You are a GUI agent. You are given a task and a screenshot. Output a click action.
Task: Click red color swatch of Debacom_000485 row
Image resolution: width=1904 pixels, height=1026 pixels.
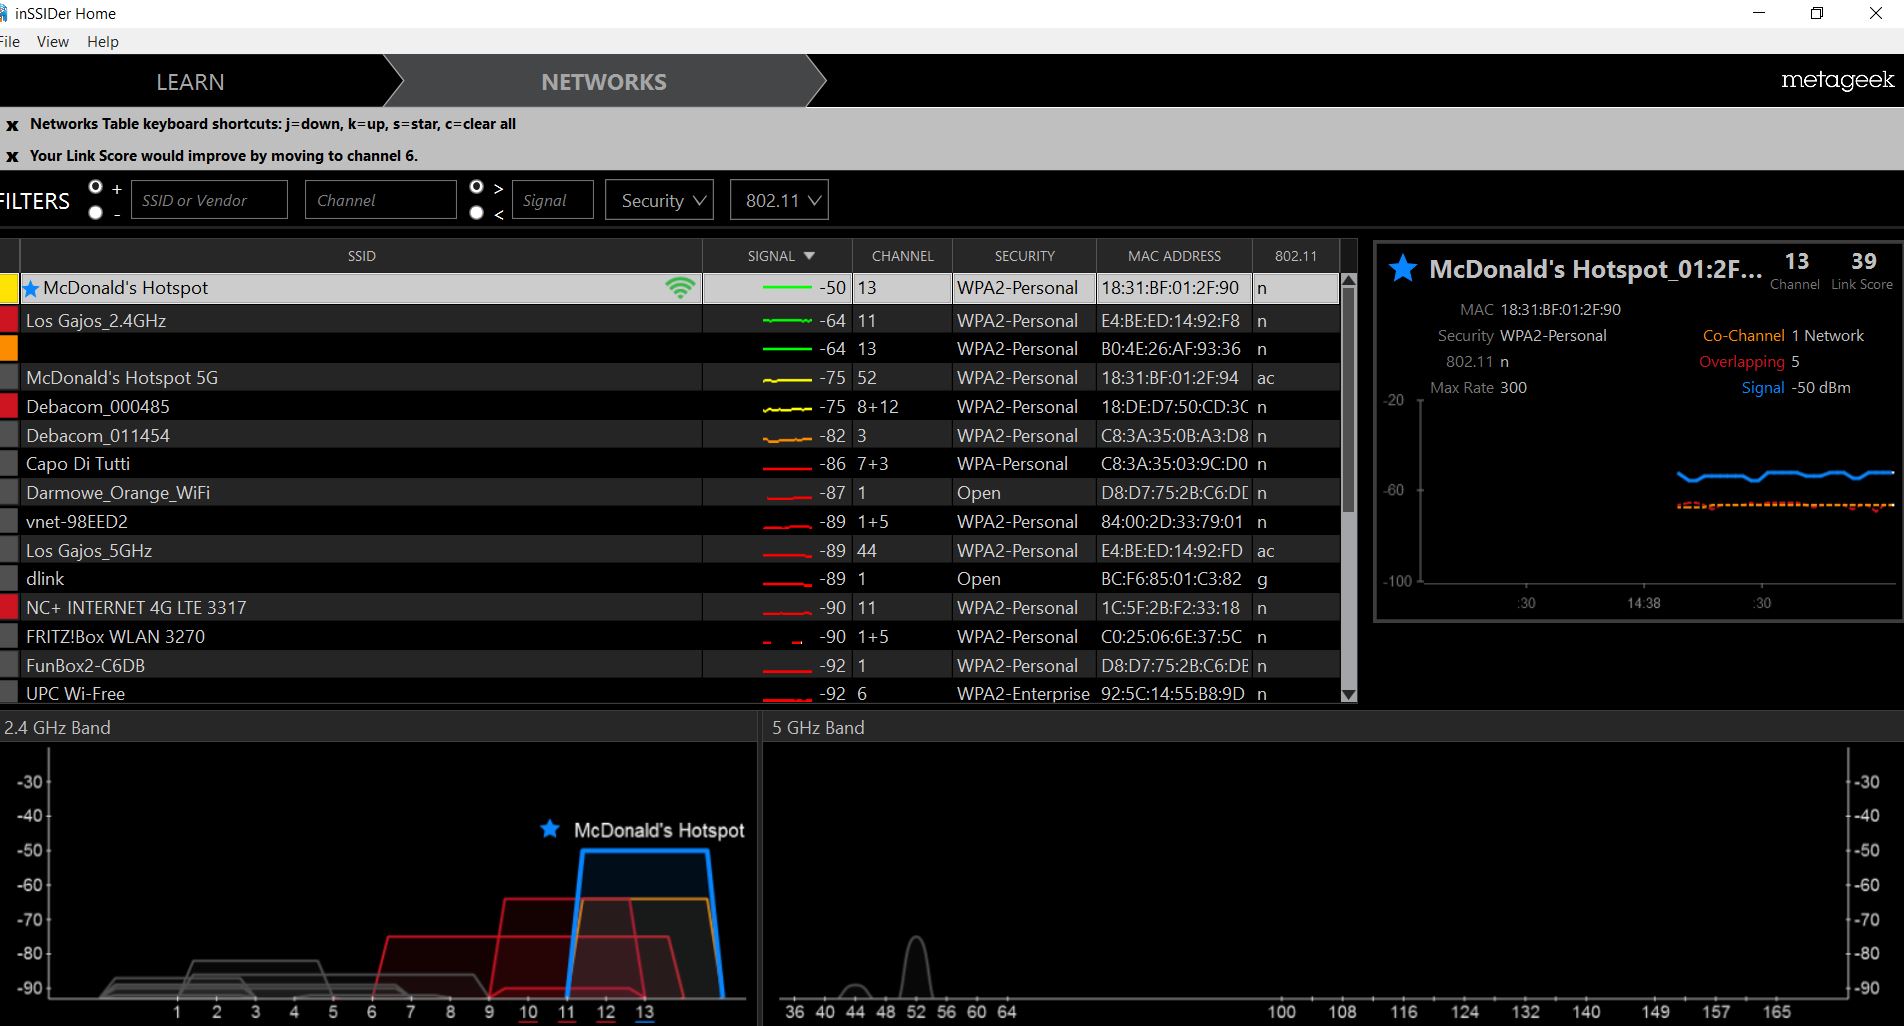tap(9, 406)
